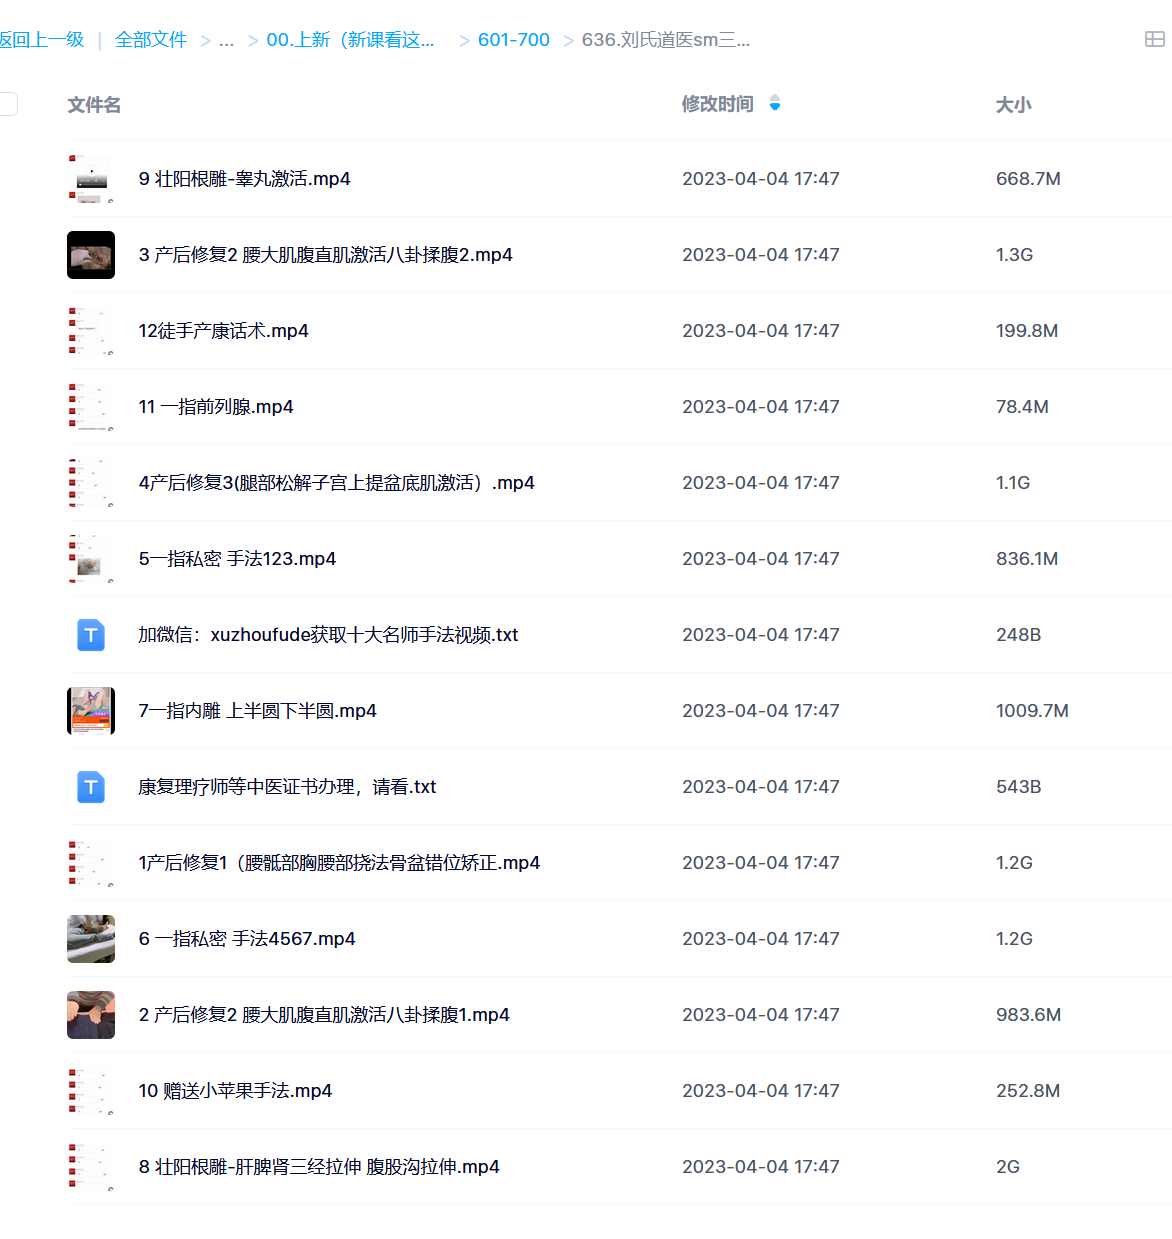This screenshot has height=1239, width=1172.
Task: Toggle sort order on the 修改时间 column
Action: pos(775,103)
